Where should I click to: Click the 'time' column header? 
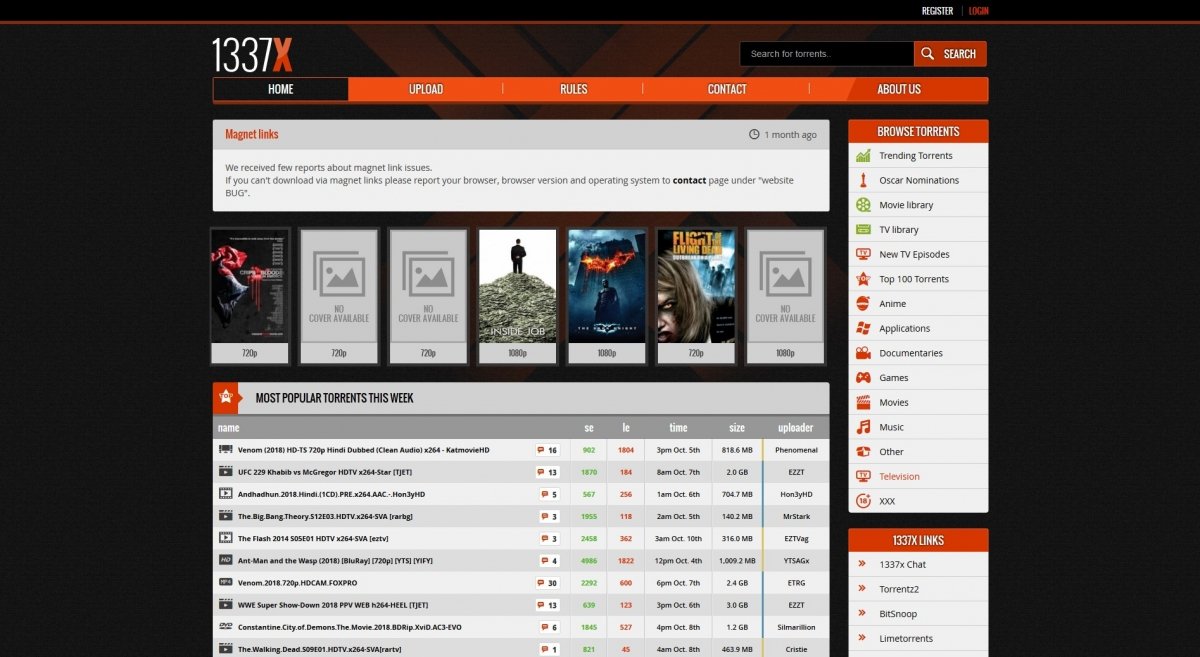pyautogui.click(x=678, y=427)
